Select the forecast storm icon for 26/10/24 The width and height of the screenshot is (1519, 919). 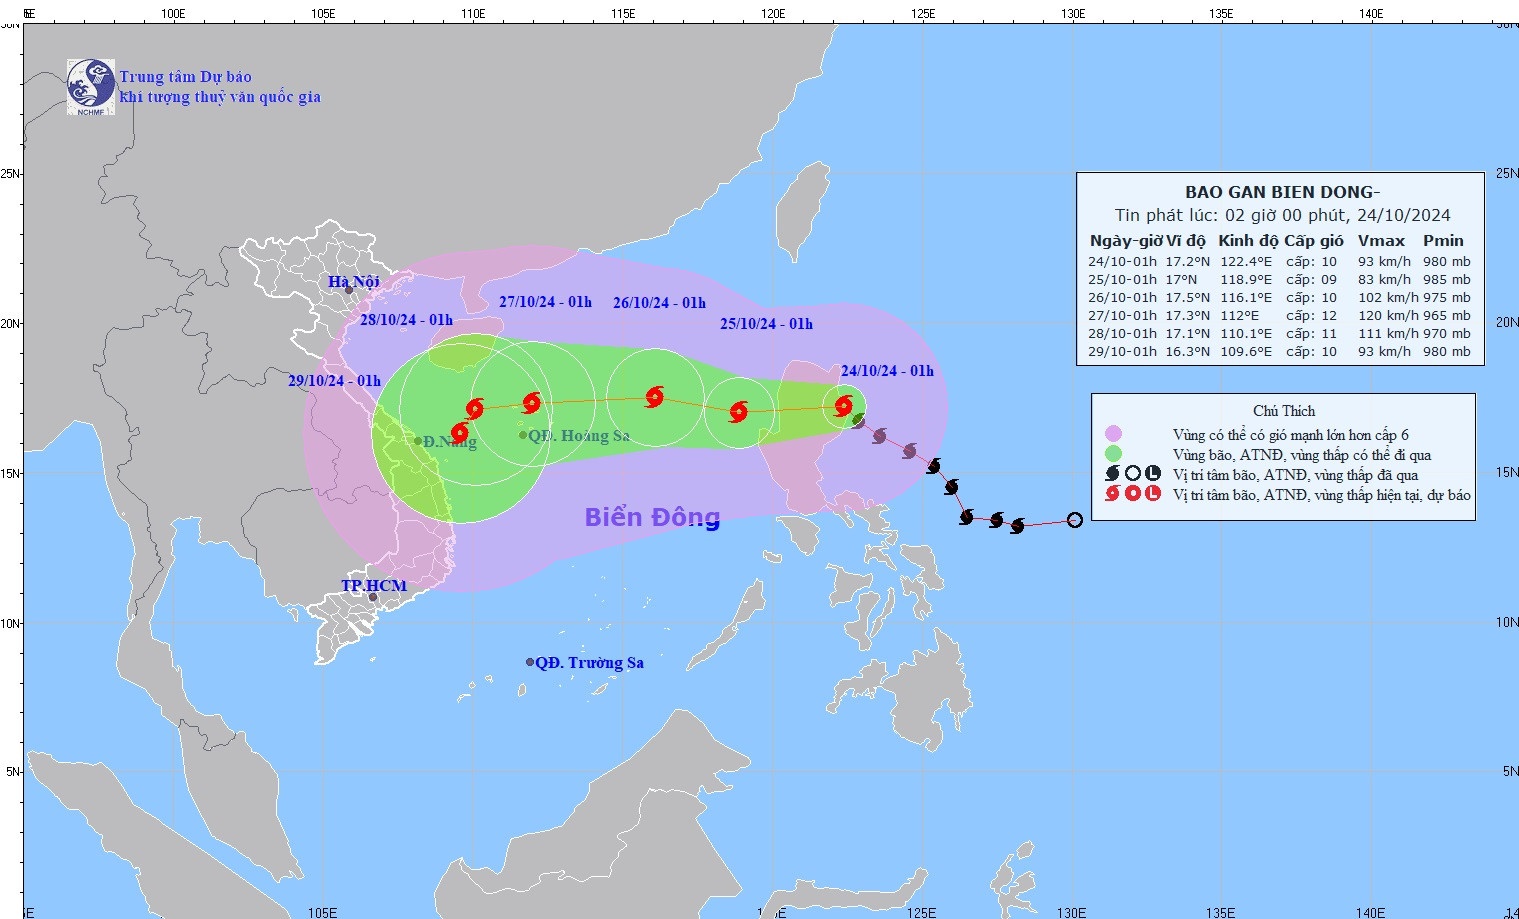(654, 397)
